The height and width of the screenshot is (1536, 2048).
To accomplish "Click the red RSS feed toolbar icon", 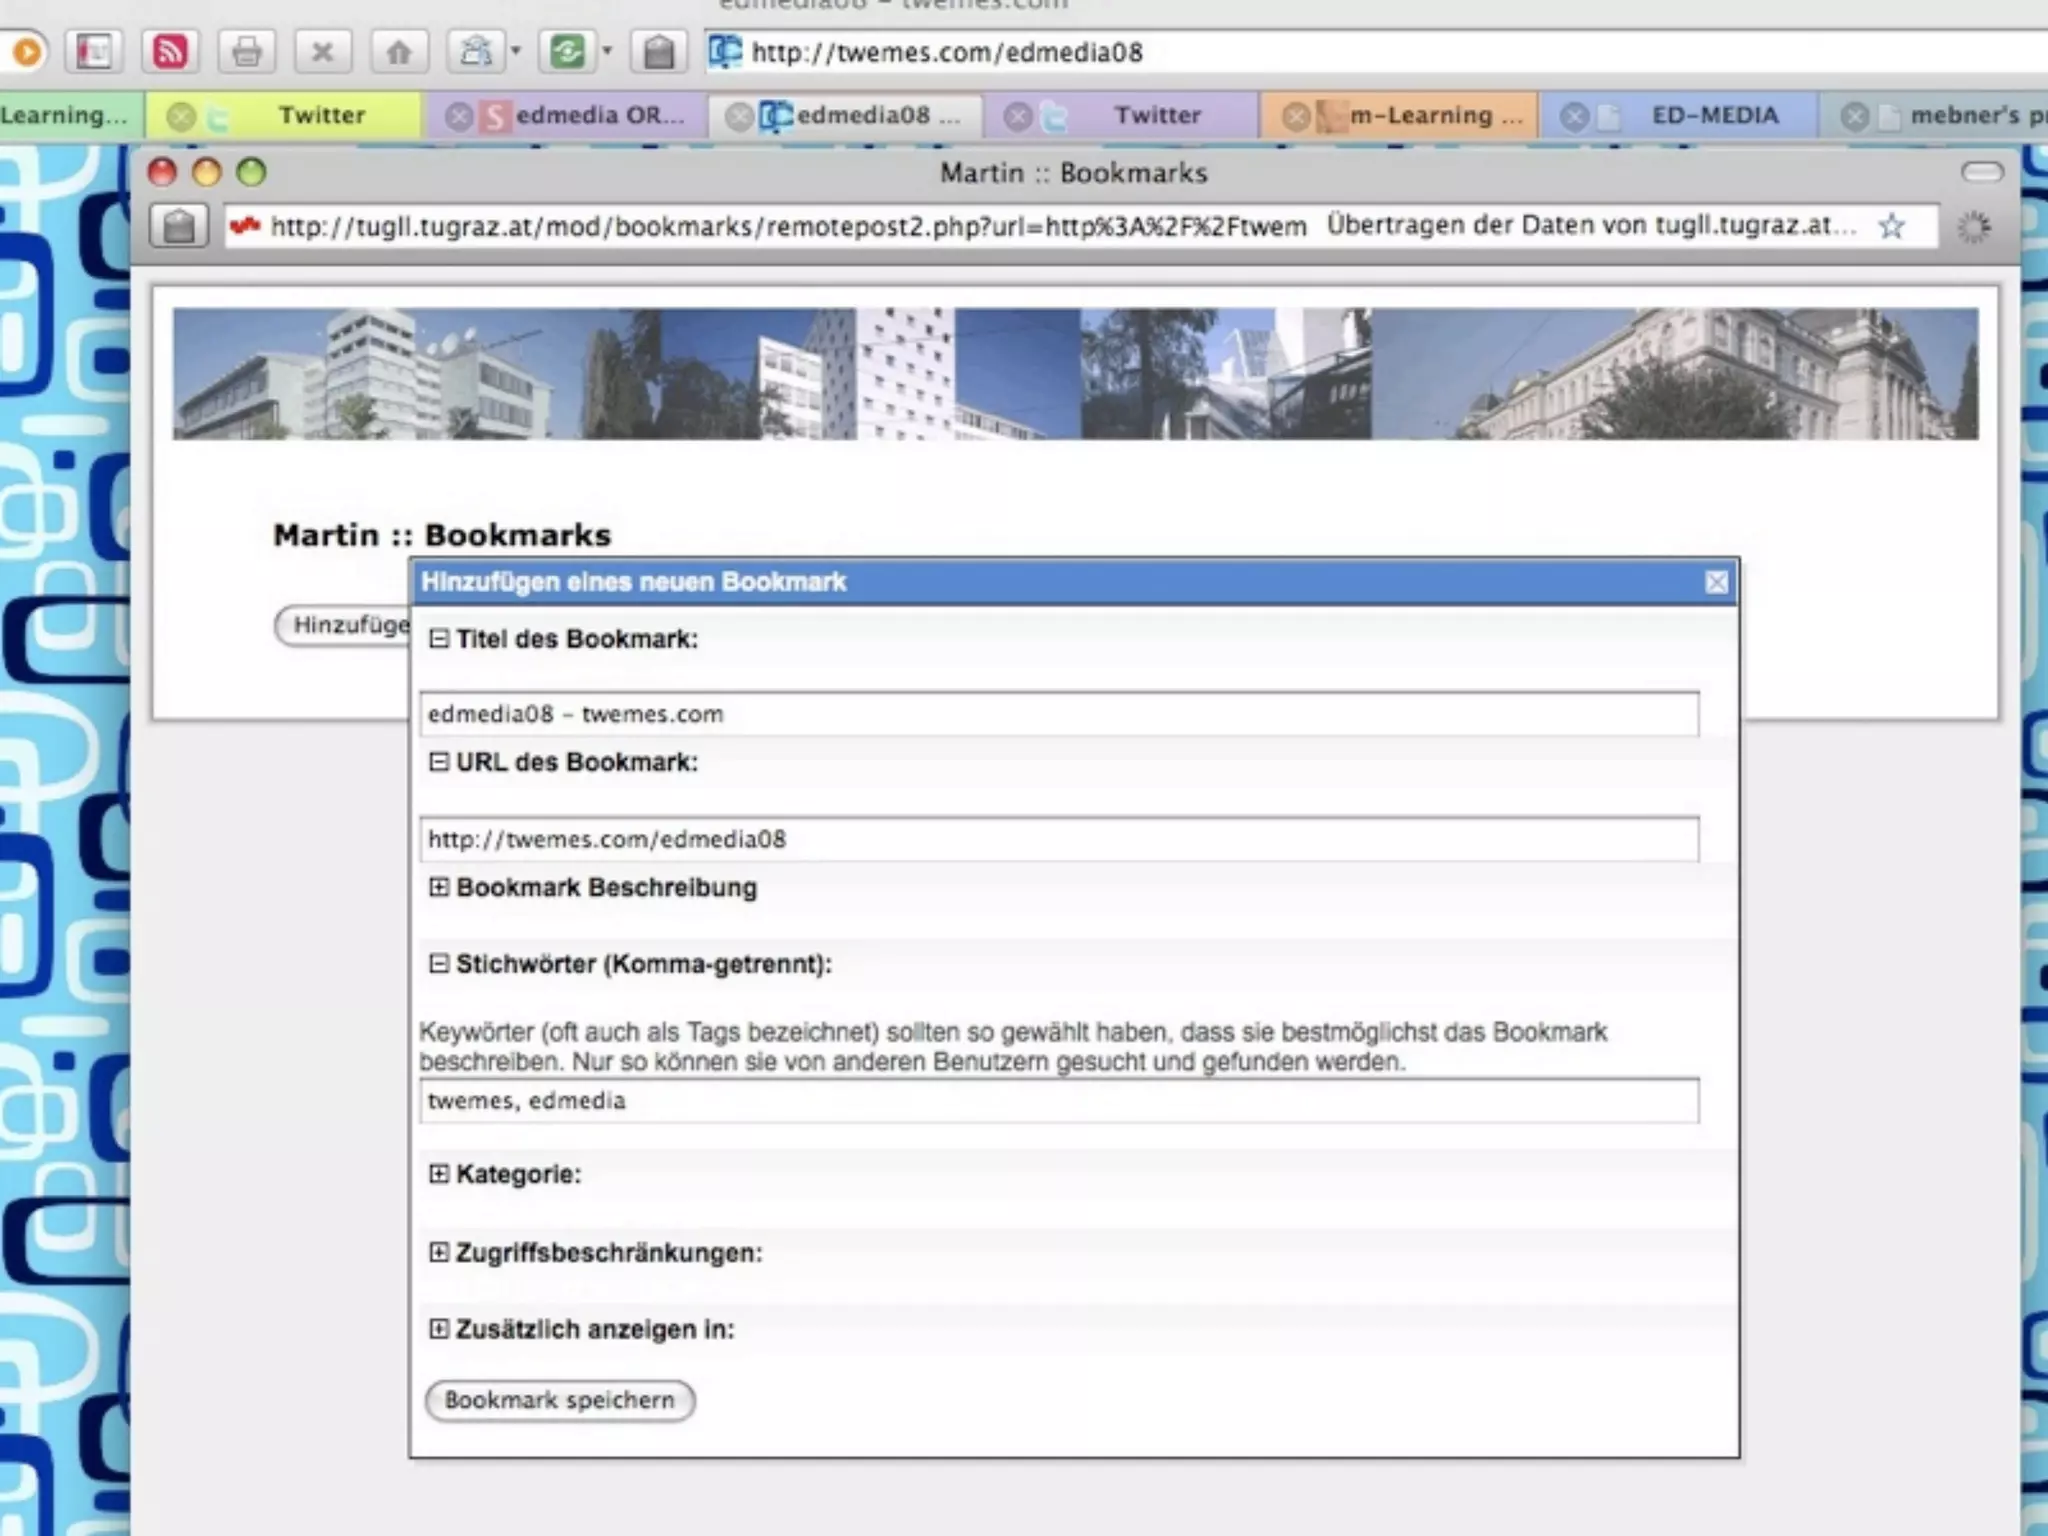I will (x=169, y=51).
